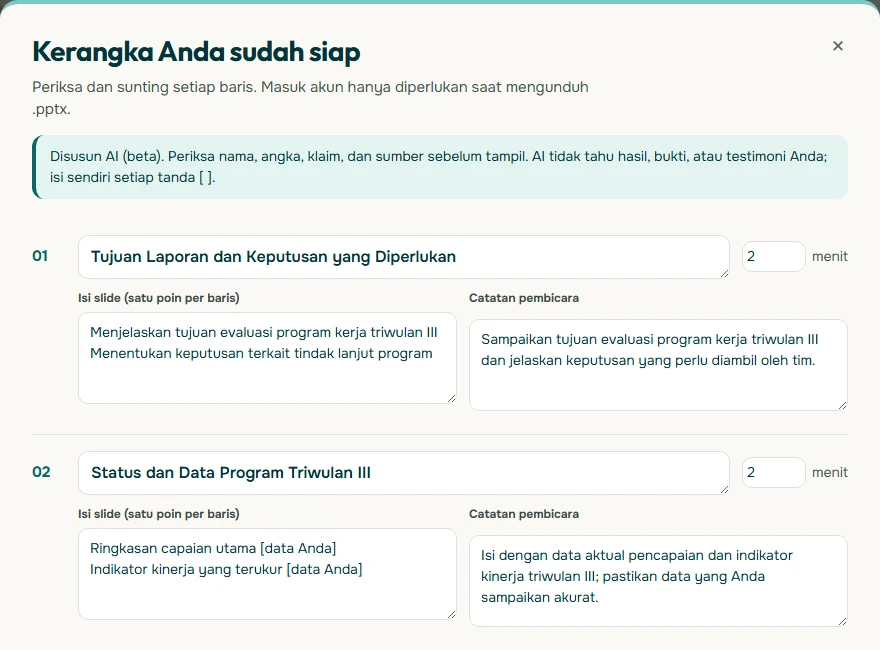
Task: Click slide 02 'Catatan pembicara' label
Action: tap(524, 514)
